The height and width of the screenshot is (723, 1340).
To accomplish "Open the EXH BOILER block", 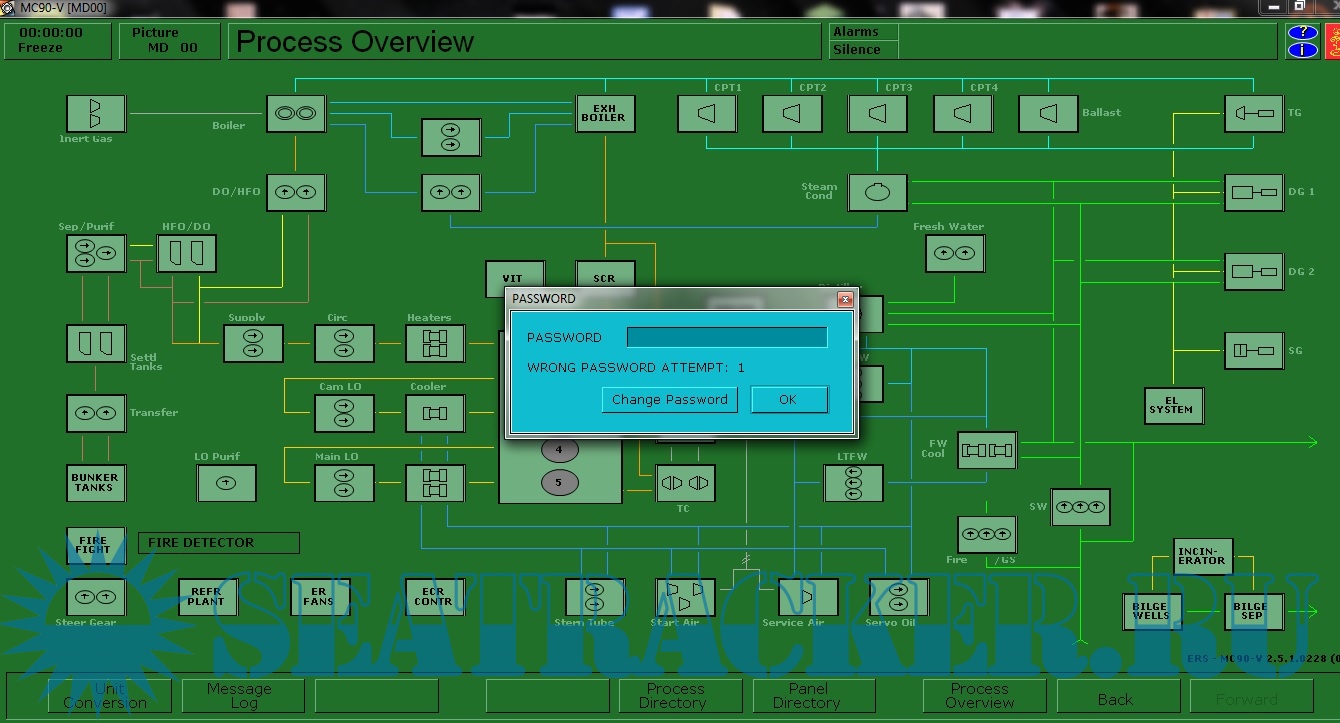I will 605,114.
